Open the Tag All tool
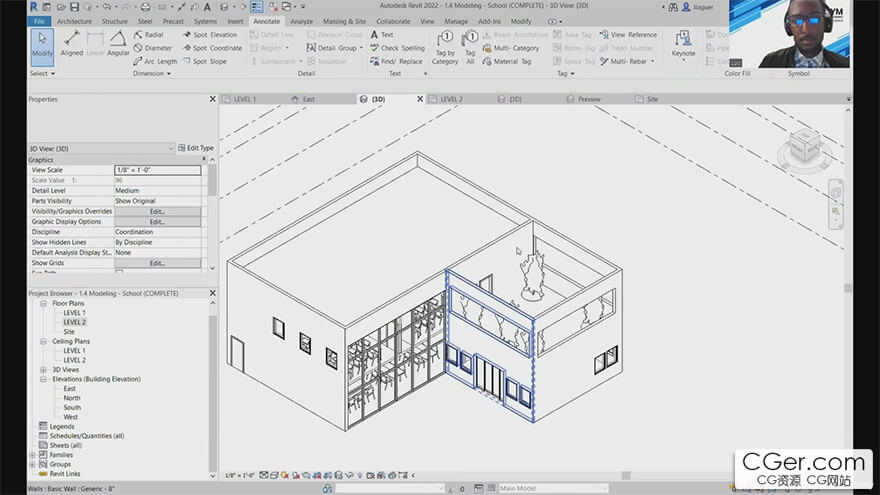This screenshot has width=880, height=495. coord(470,48)
